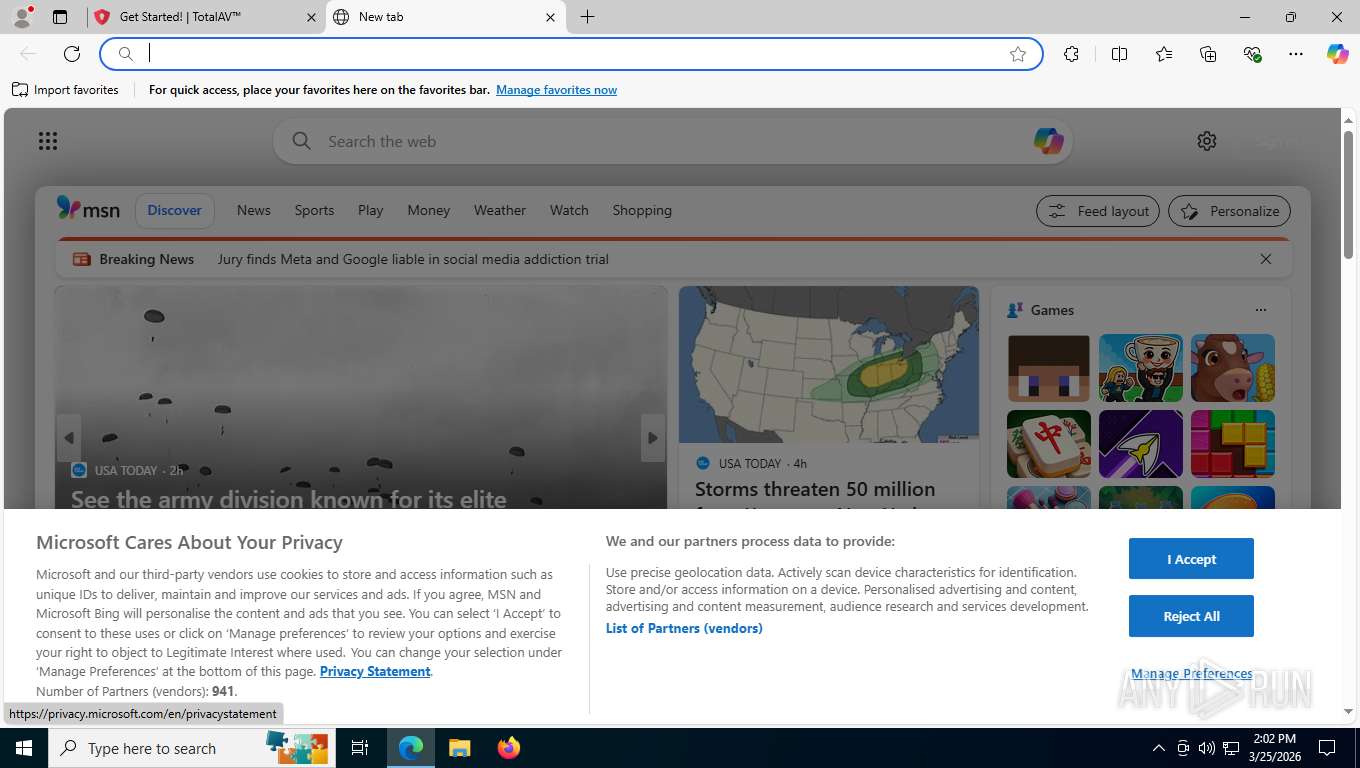Click Copilot icon in web search box

click(x=1048, y=141)
